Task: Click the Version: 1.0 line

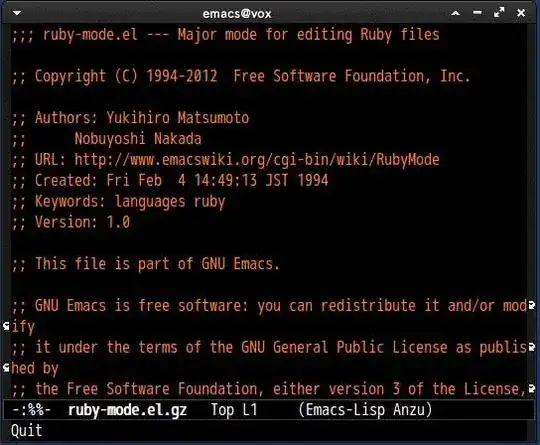Action: coord(71,222)
